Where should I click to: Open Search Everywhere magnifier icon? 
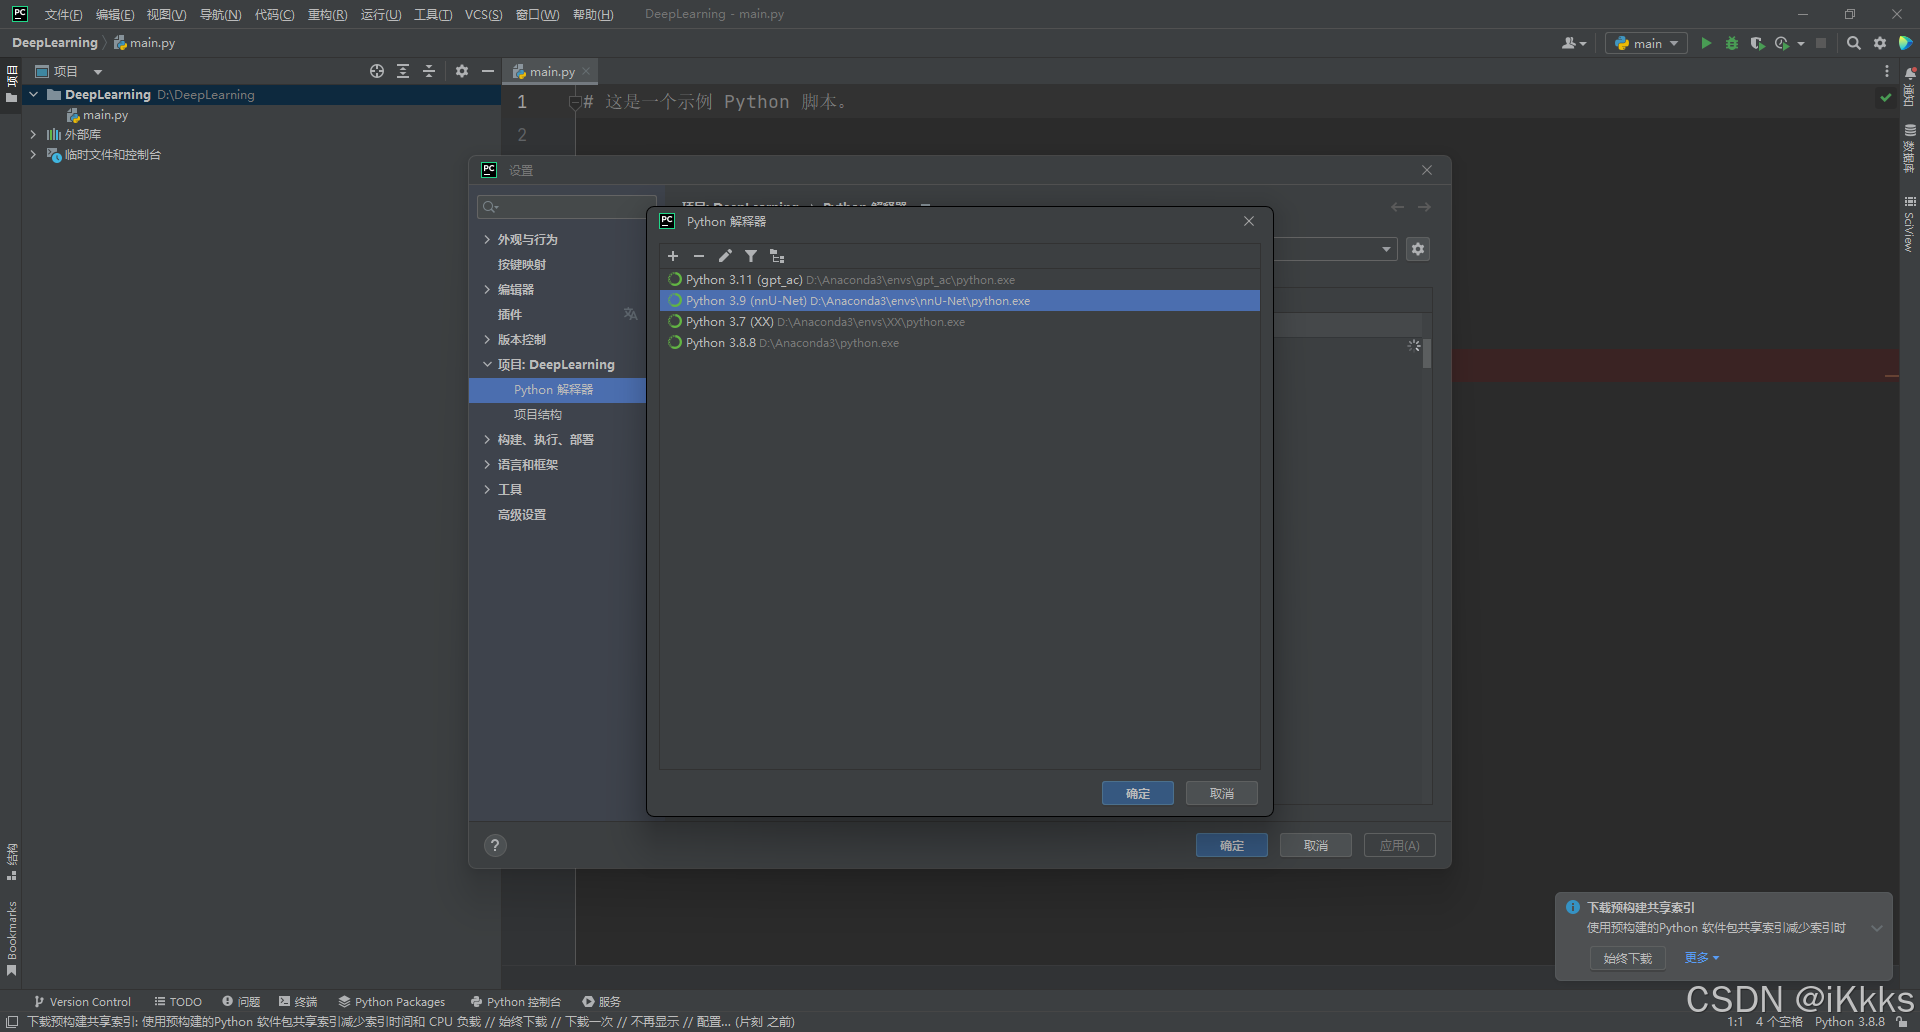(x=1853, y=43)
